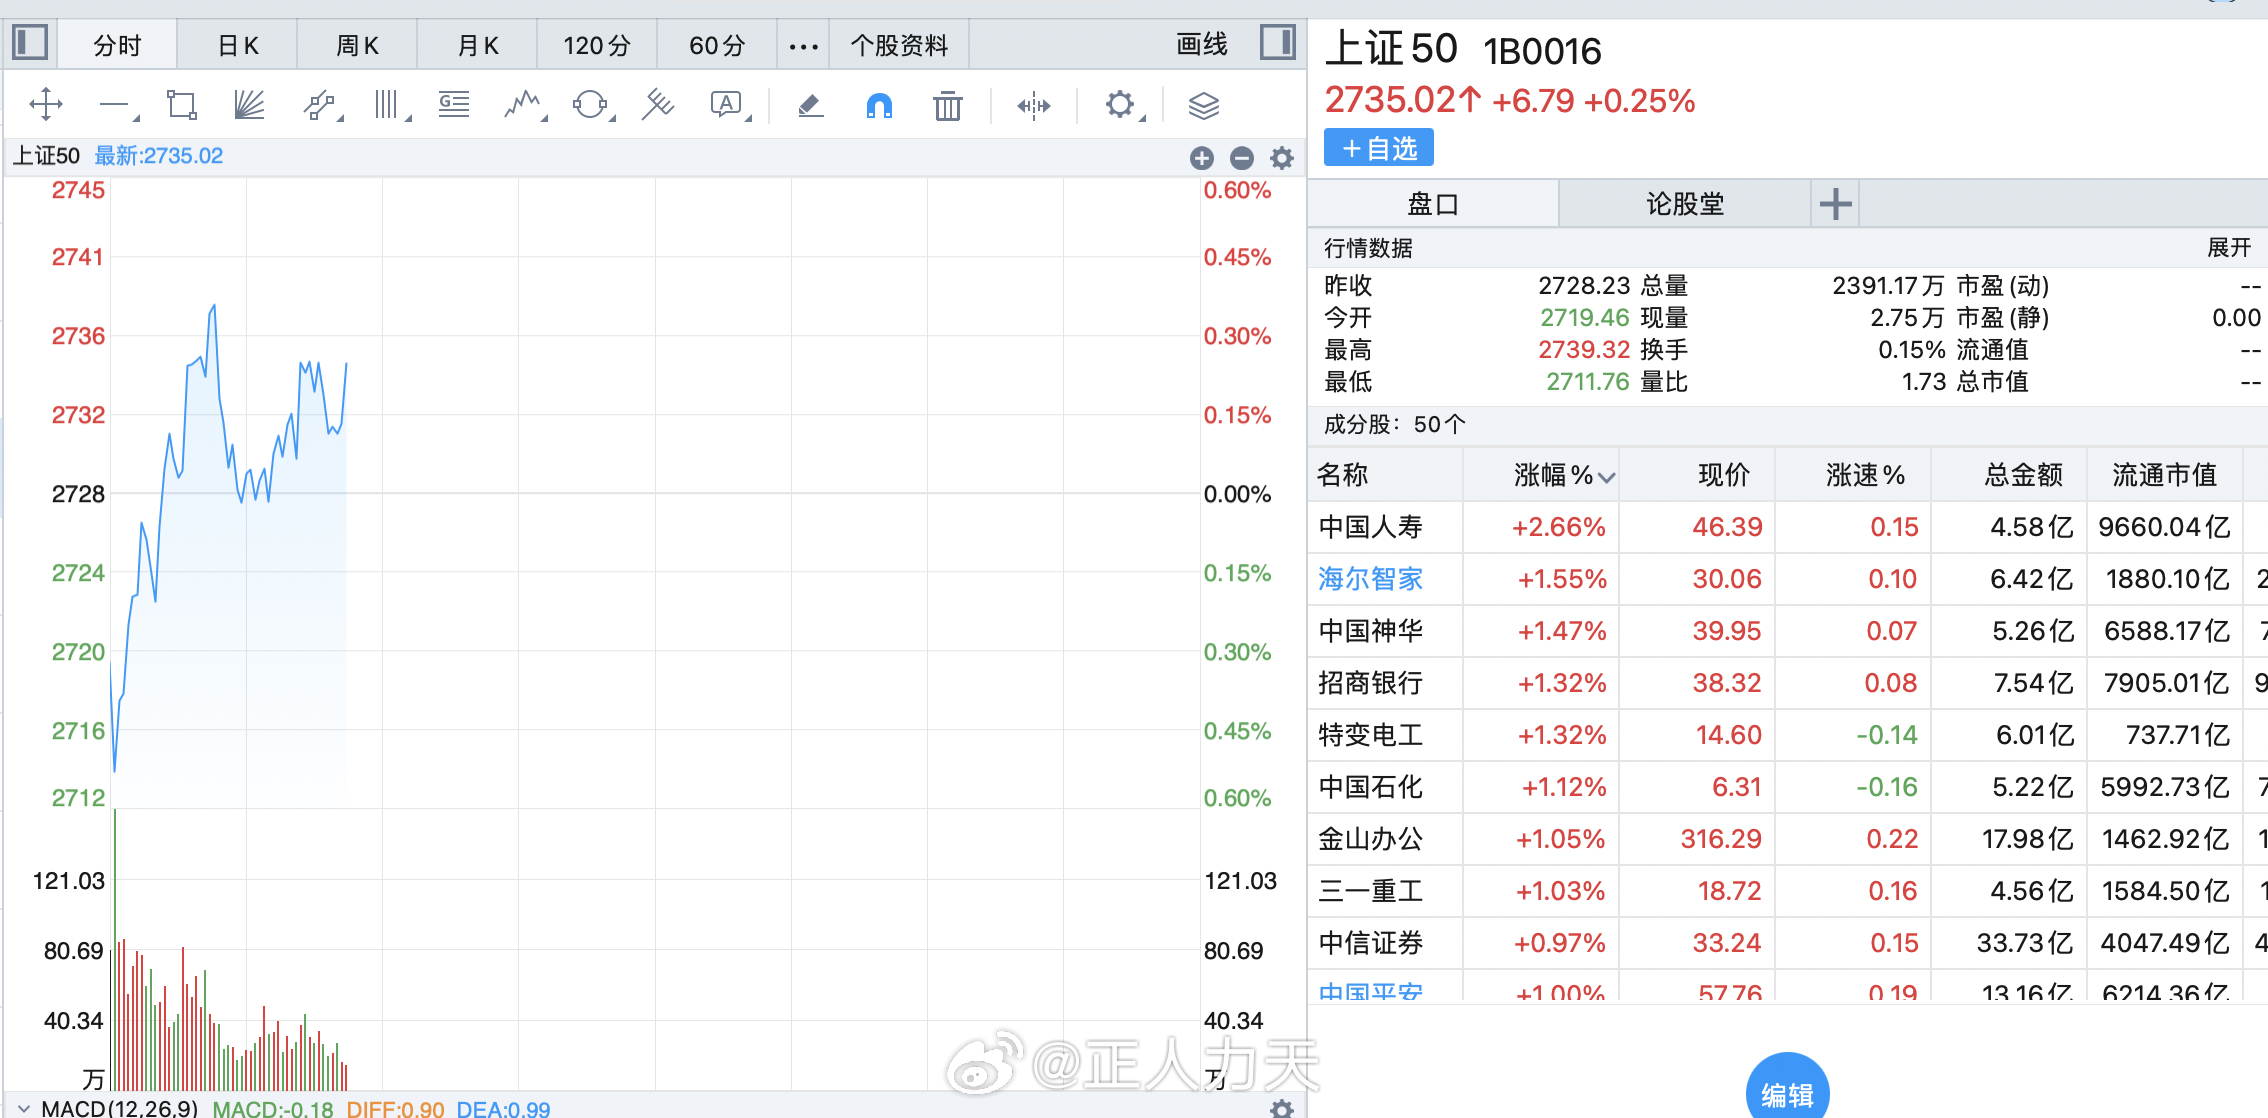2268x1118 pixels.
Task: Open the 中国石化 stock row
Action: 1788,787
